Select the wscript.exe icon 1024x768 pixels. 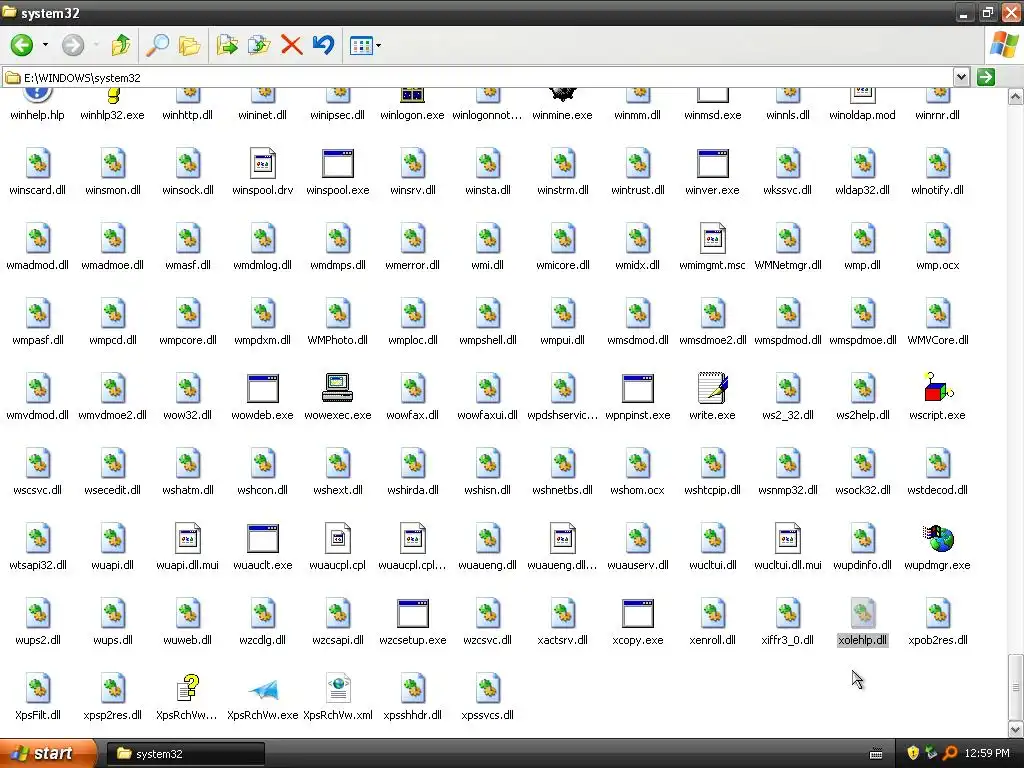(937, 389)
